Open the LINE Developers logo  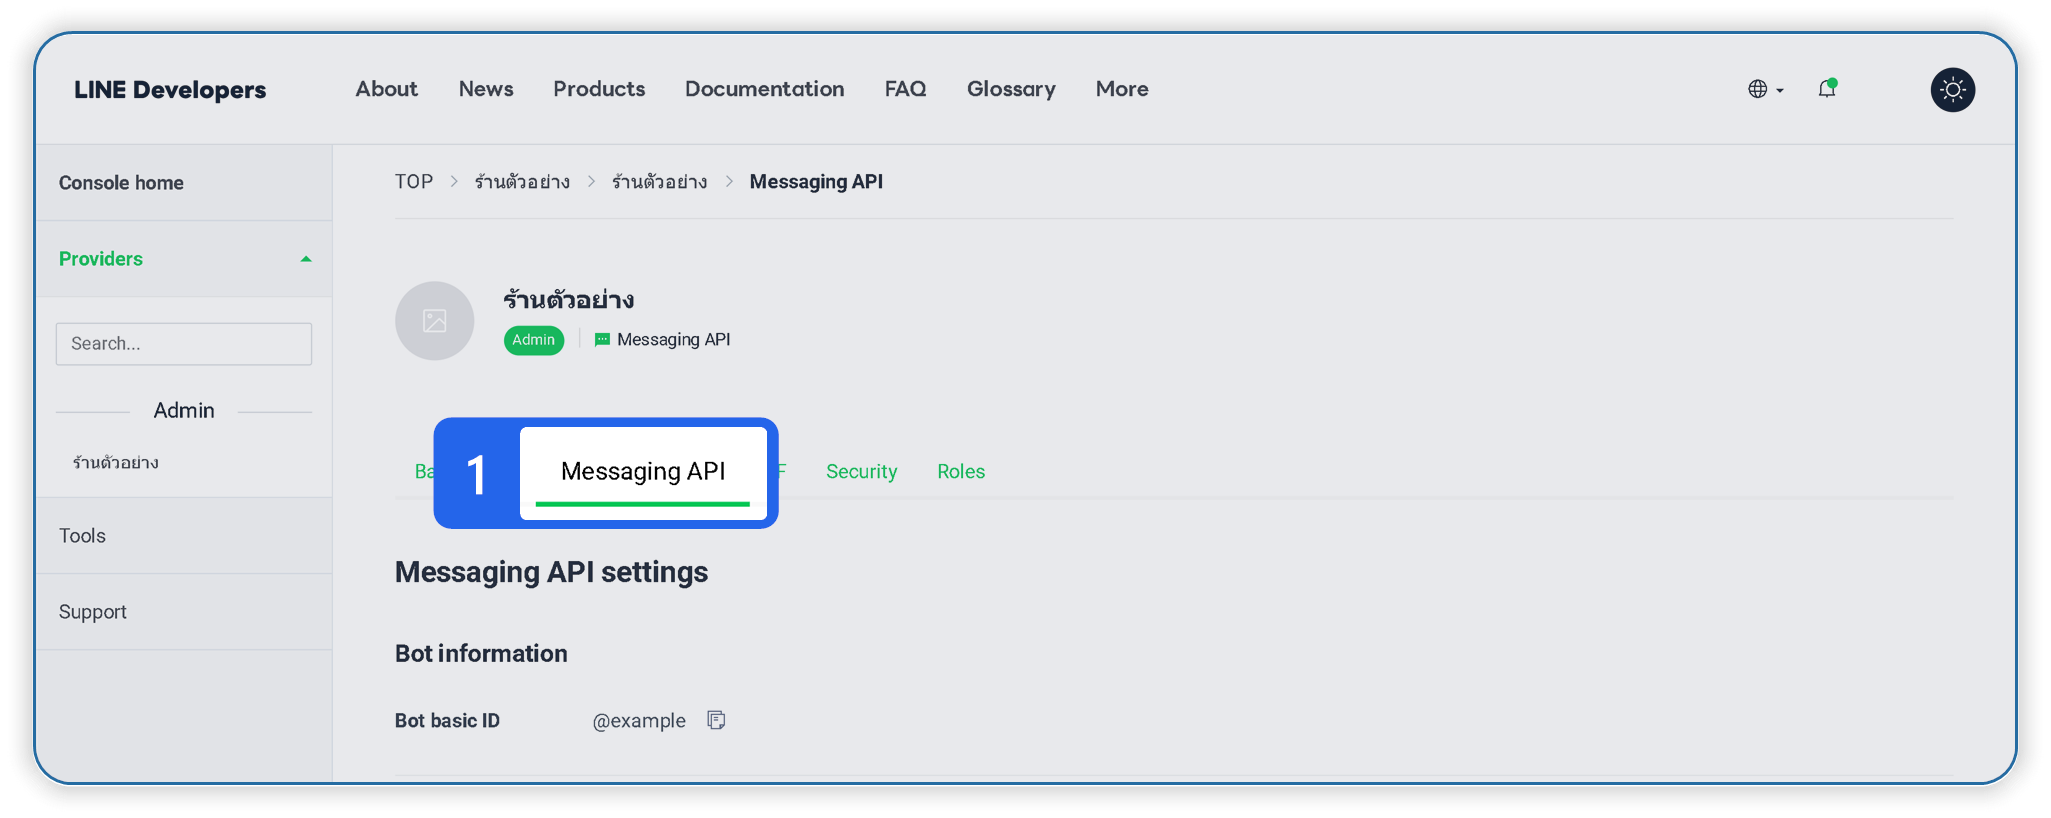pyautogui.click(x=170, y=90)
